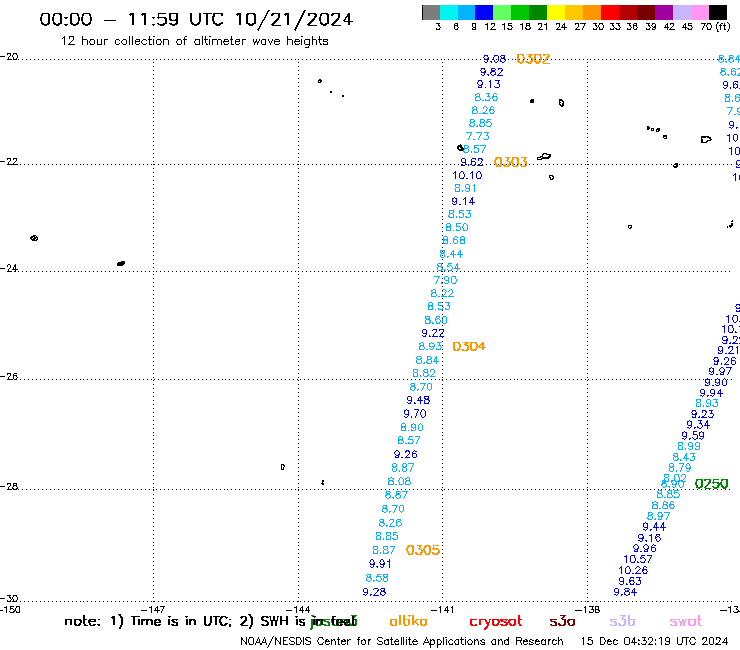Click the wave height value "9.22"

coord(433,333)
